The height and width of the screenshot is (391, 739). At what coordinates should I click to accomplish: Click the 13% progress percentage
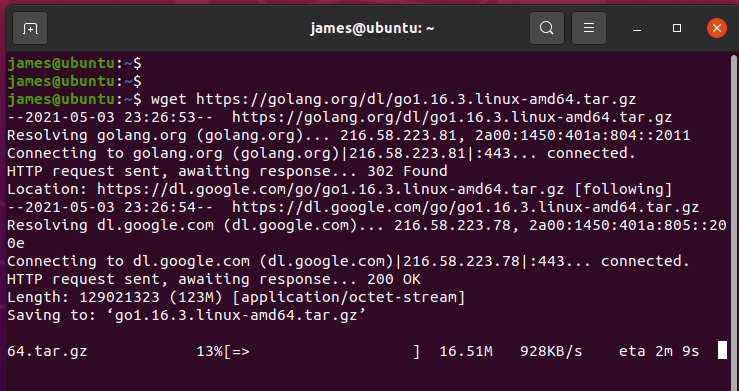209,351
